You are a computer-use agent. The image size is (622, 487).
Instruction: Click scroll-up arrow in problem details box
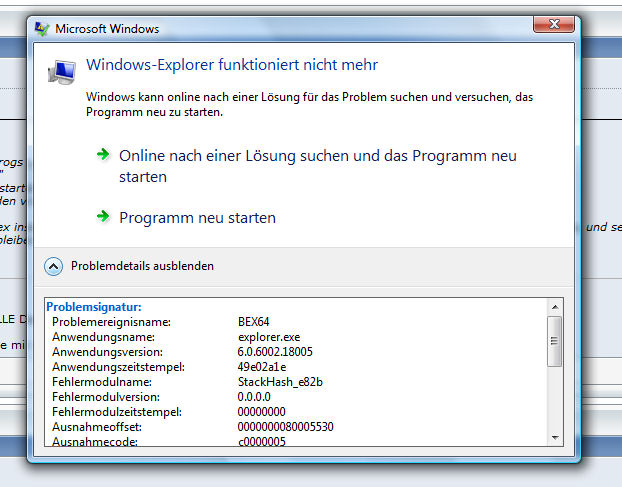pos(555,307)
